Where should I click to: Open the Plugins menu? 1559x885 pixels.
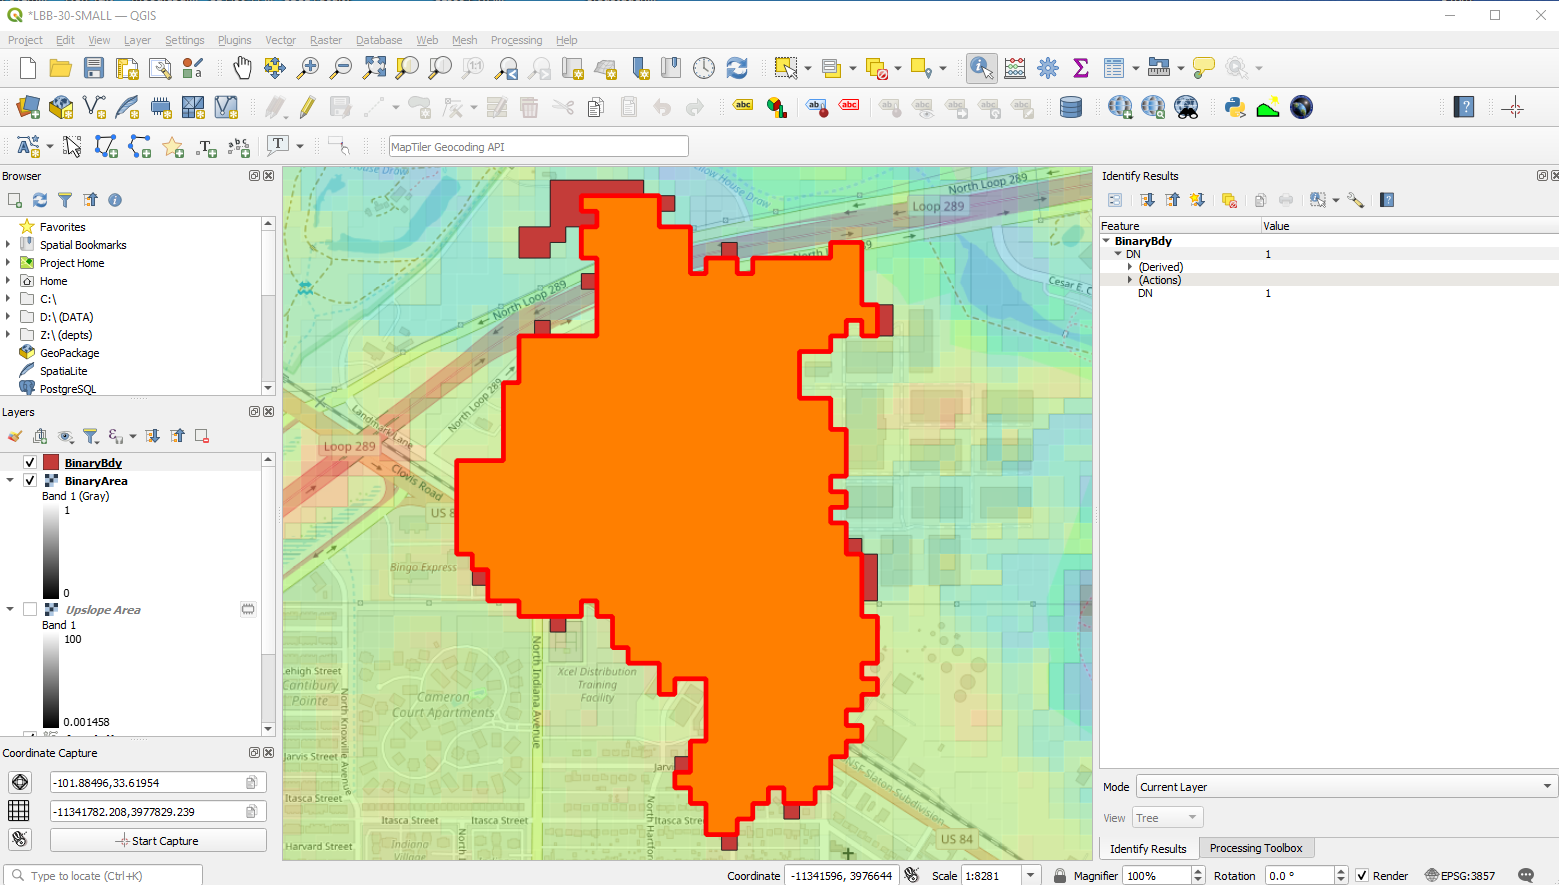coord(234,40)
